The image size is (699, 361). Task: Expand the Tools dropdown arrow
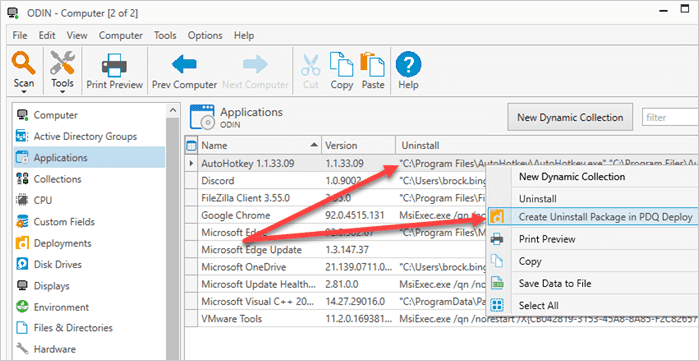62,92
